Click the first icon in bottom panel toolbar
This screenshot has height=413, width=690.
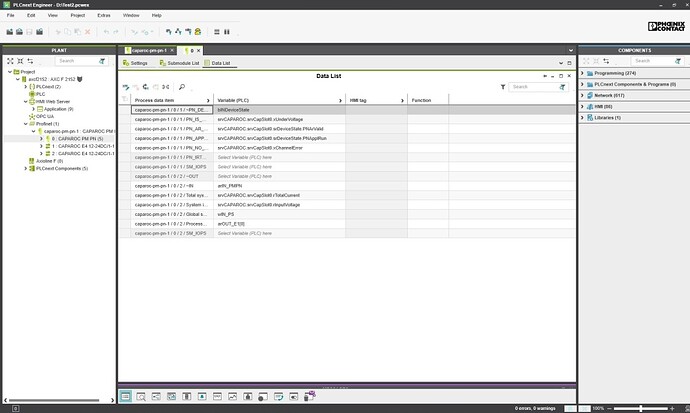pos(125,396)
